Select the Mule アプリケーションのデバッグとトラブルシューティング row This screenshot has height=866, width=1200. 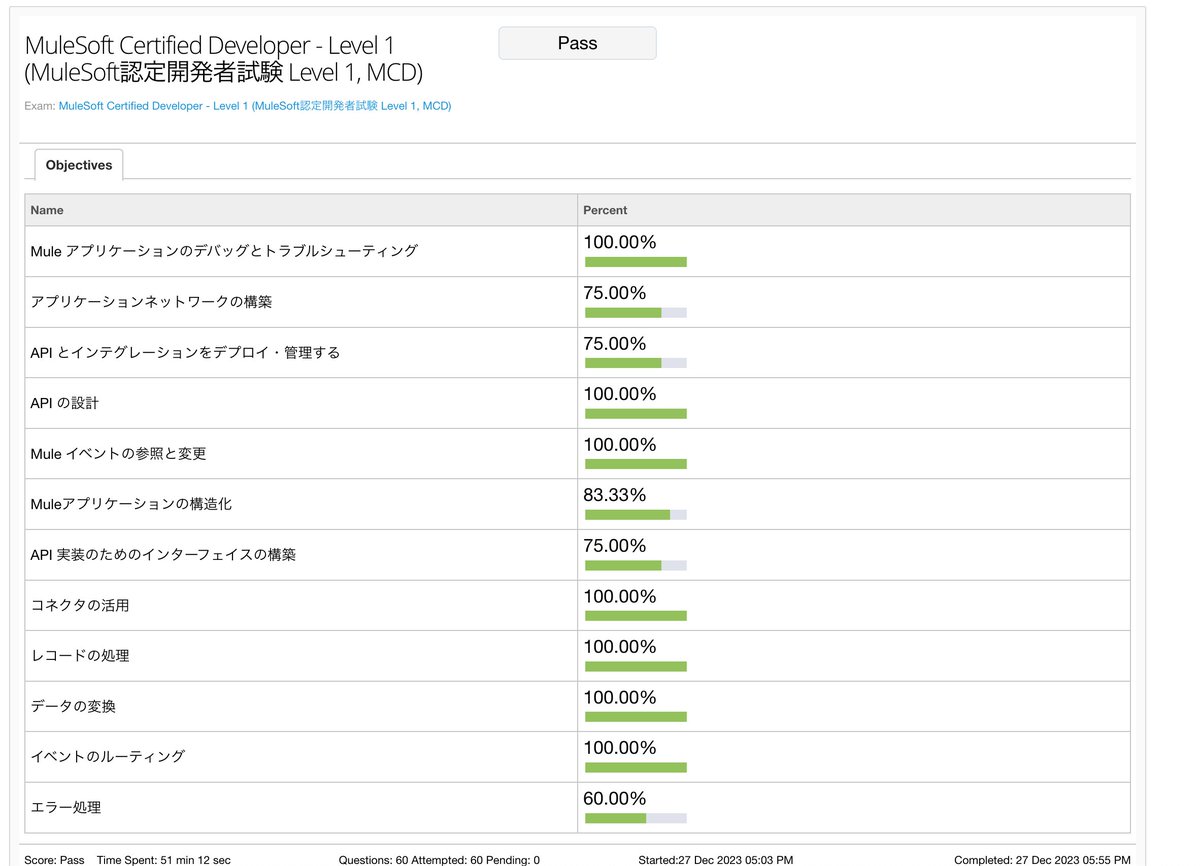click(x=577, y=251)
